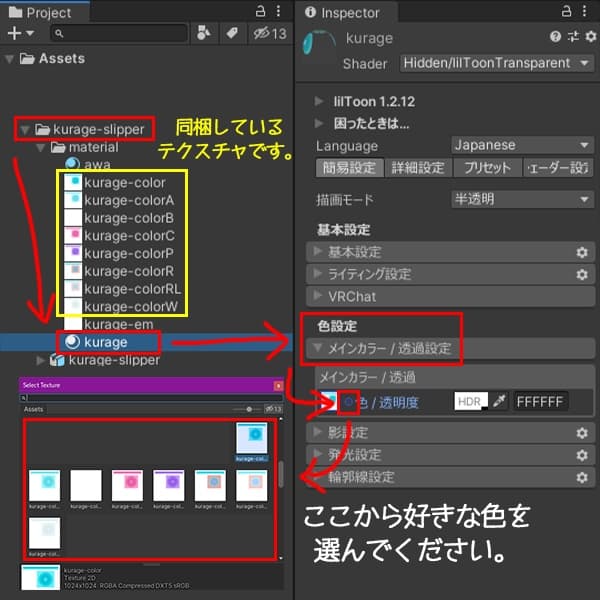Expand the lilToon 1.2.12 section
Viewport: 600px width, 600px height.
pyautogui.click(x=318, y=101)
